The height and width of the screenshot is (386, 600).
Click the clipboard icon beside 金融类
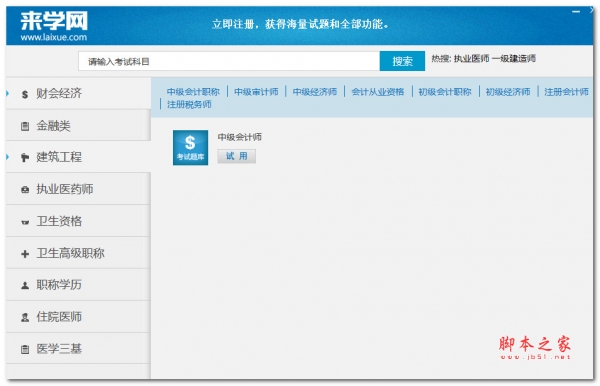coord(25,126)
